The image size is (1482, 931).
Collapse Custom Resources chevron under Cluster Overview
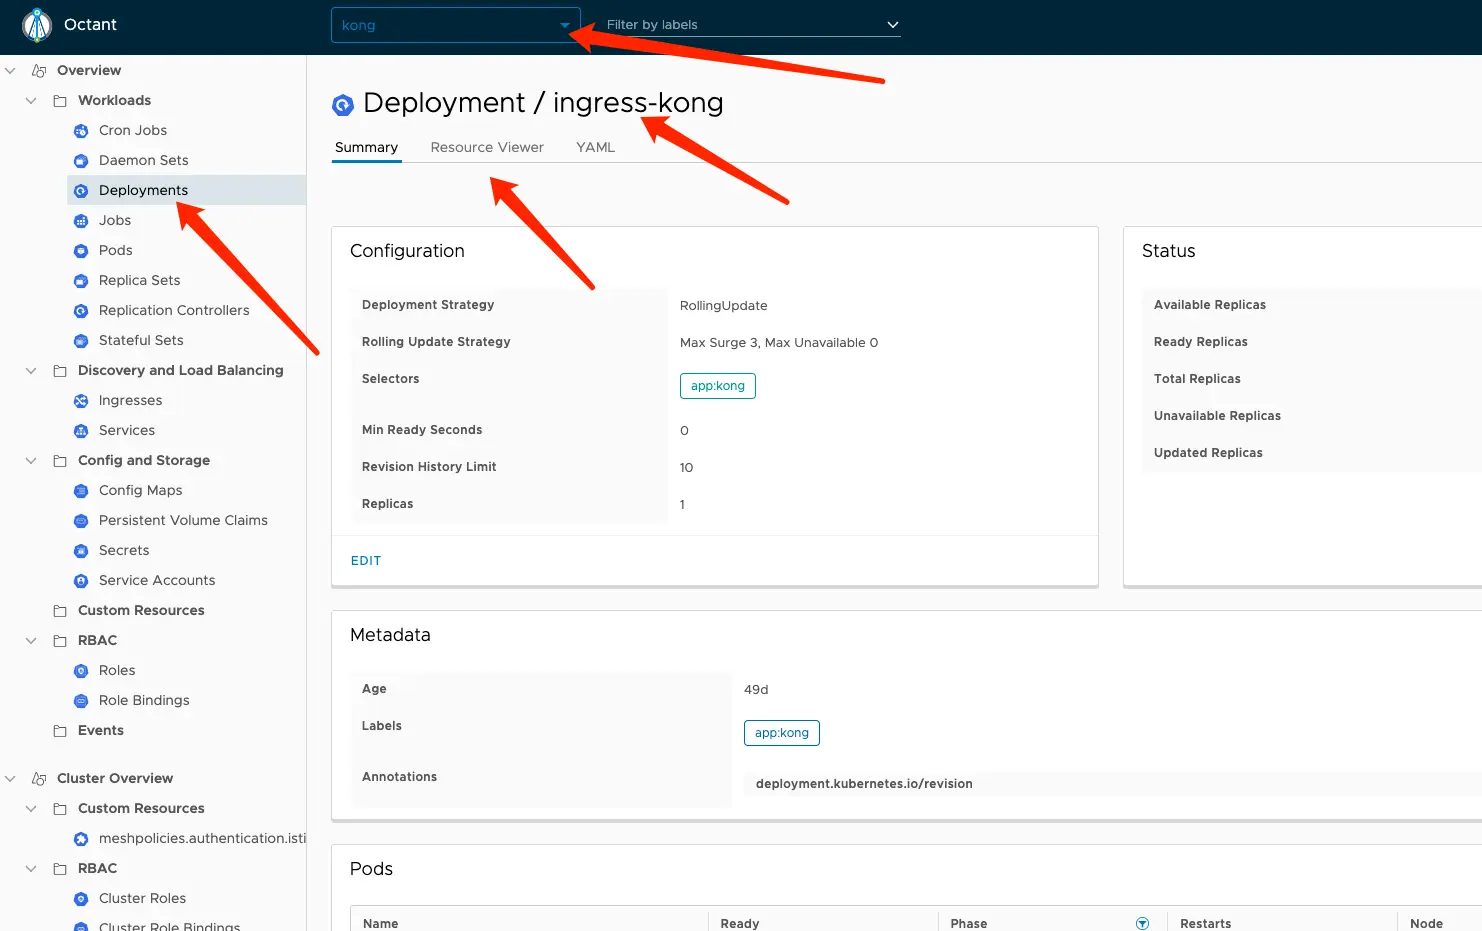coord(31,809)
